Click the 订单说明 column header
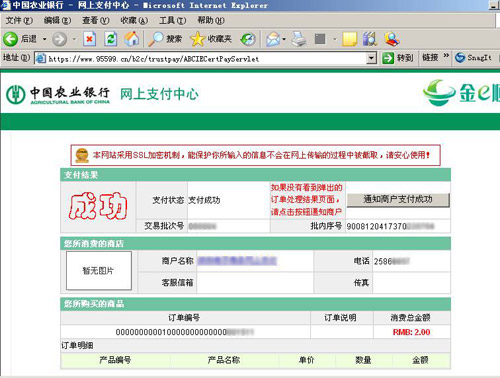This screenshot has height=378, width=500. tap(341, 318)
